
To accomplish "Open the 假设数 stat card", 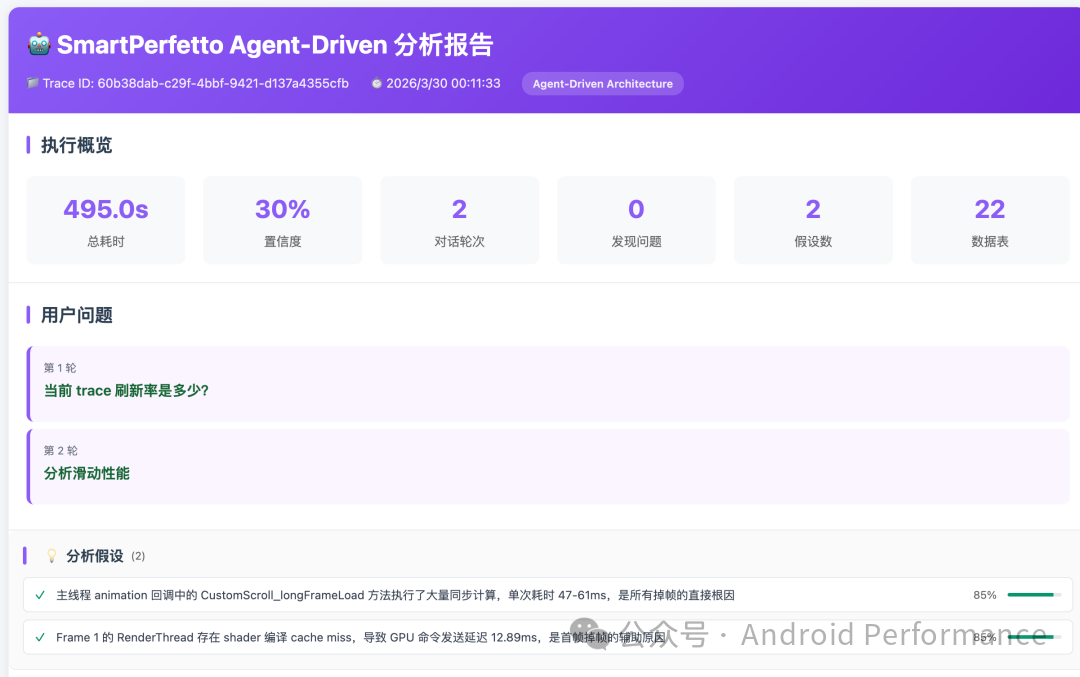I will point(813,220).
